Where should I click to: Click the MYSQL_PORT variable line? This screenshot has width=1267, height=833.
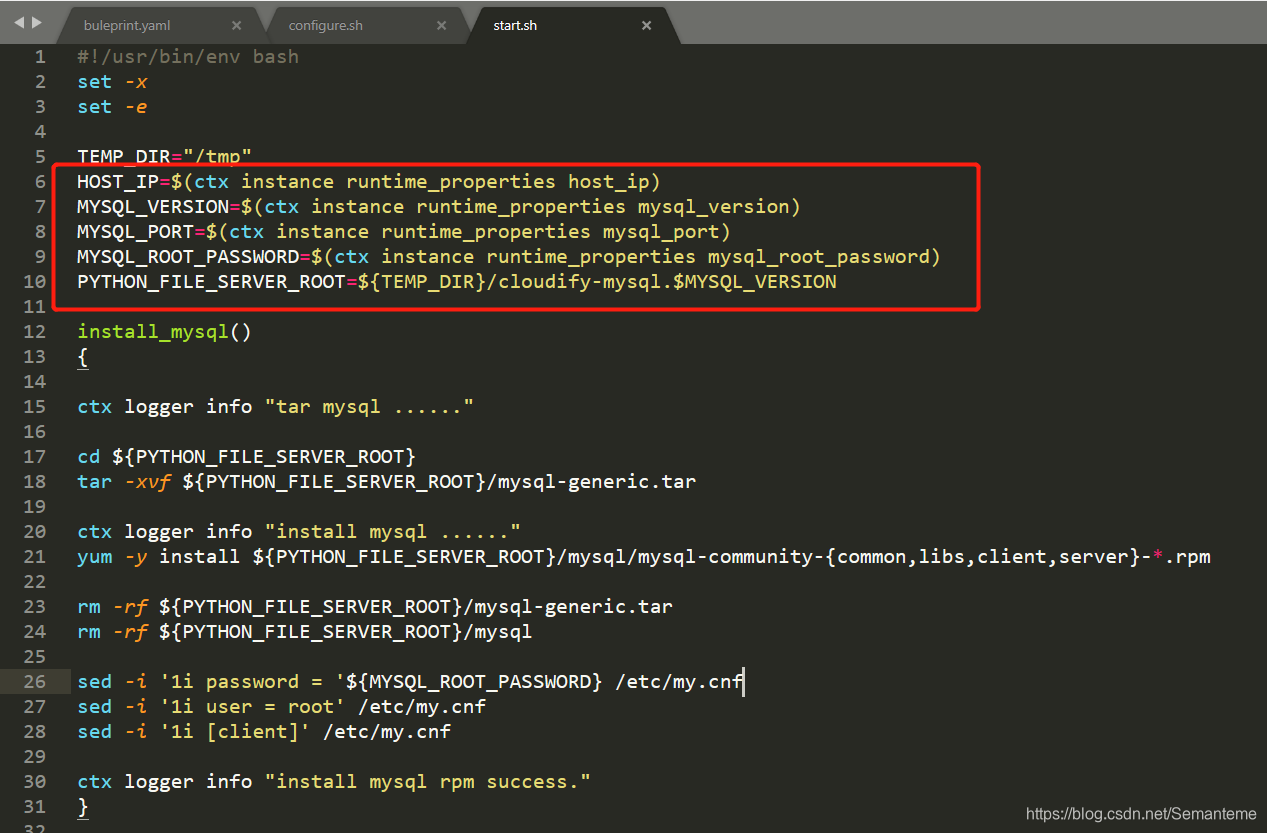404,232
